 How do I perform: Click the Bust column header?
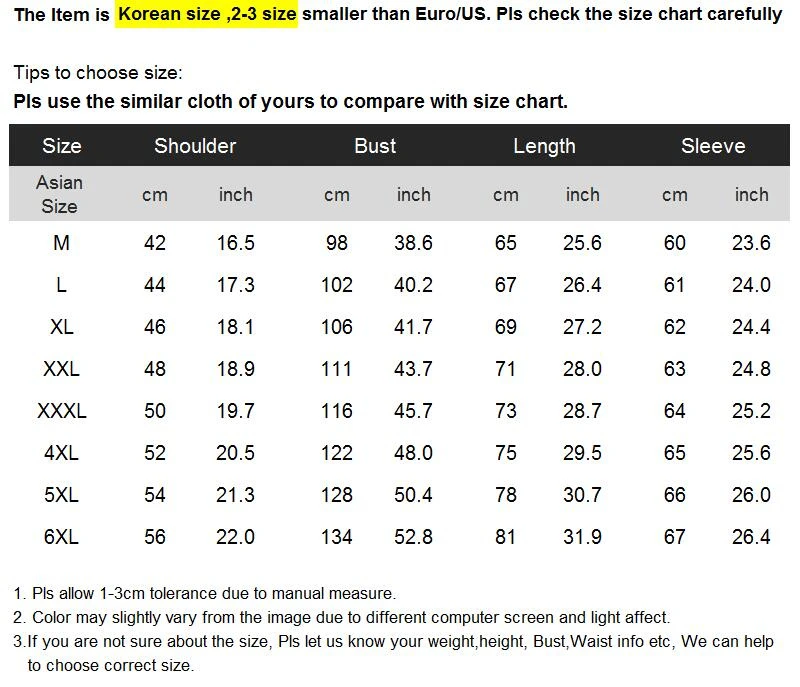point(375,146)
